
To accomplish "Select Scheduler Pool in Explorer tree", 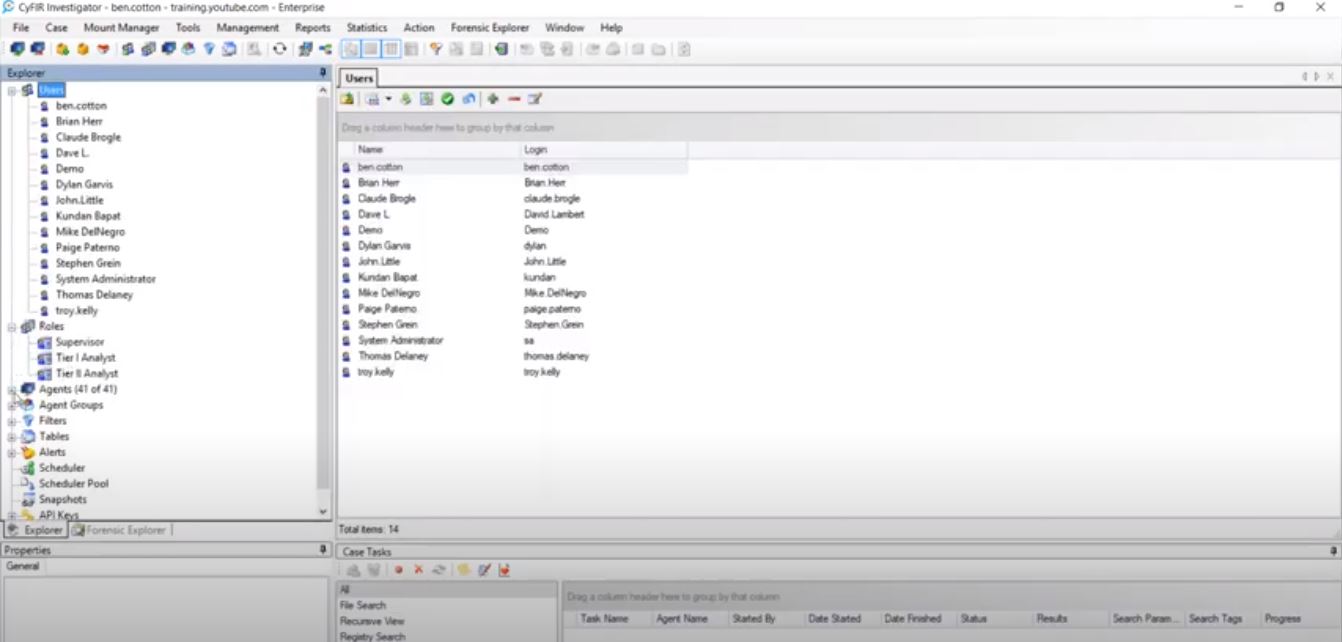I will pos(73,483).
